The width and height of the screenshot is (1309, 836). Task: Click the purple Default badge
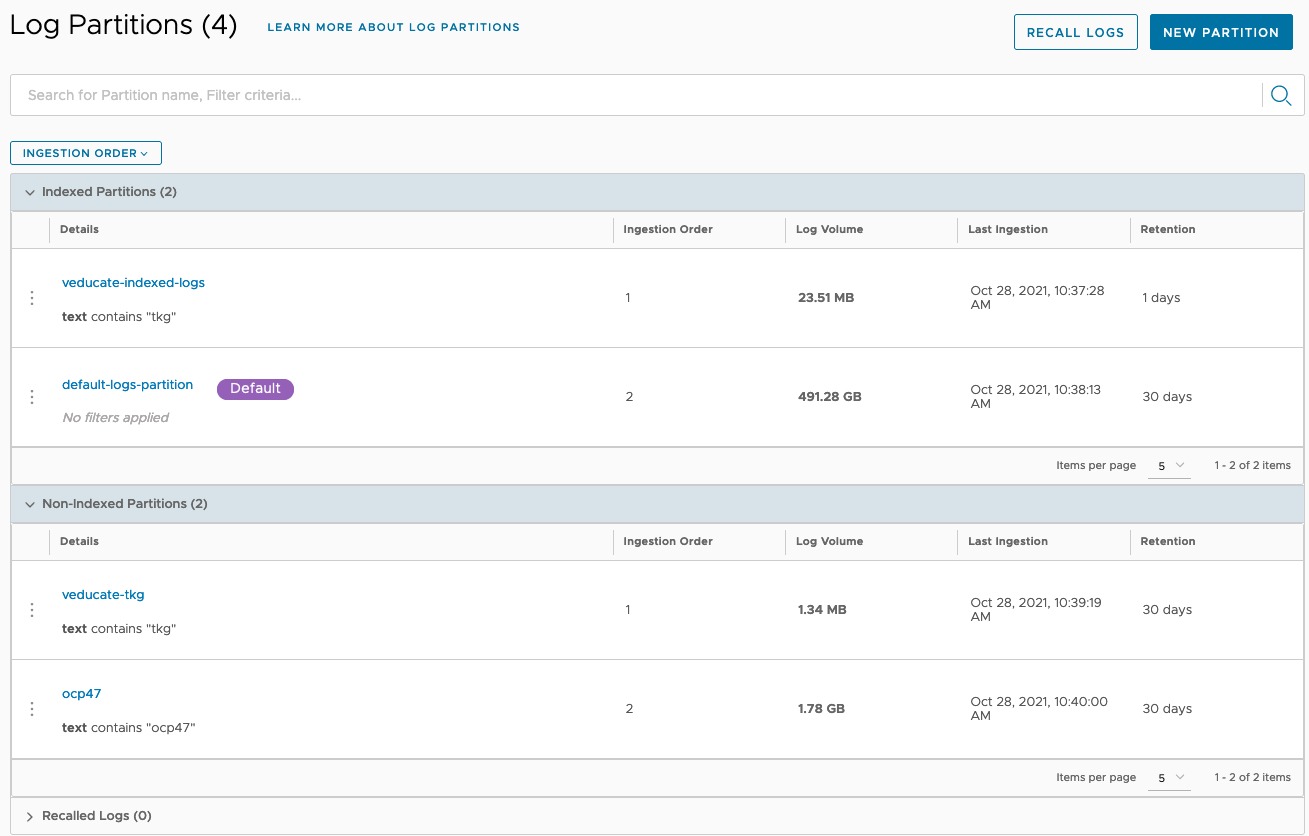255,389
